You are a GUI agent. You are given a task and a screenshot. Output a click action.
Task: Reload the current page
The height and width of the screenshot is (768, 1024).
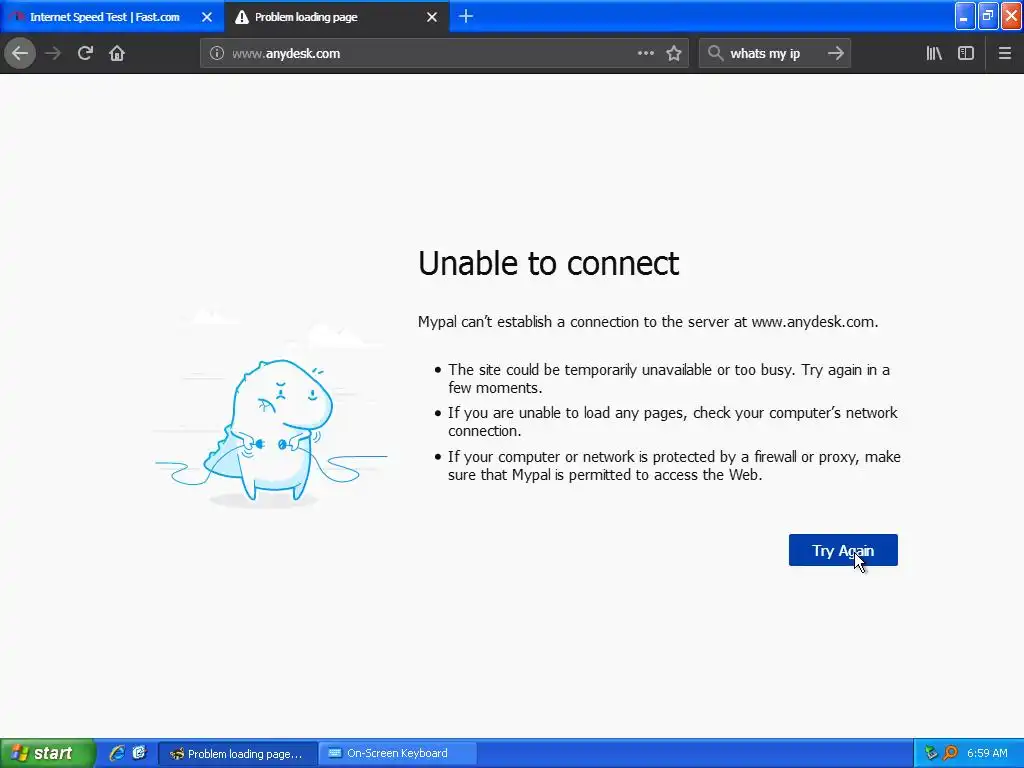85,54
